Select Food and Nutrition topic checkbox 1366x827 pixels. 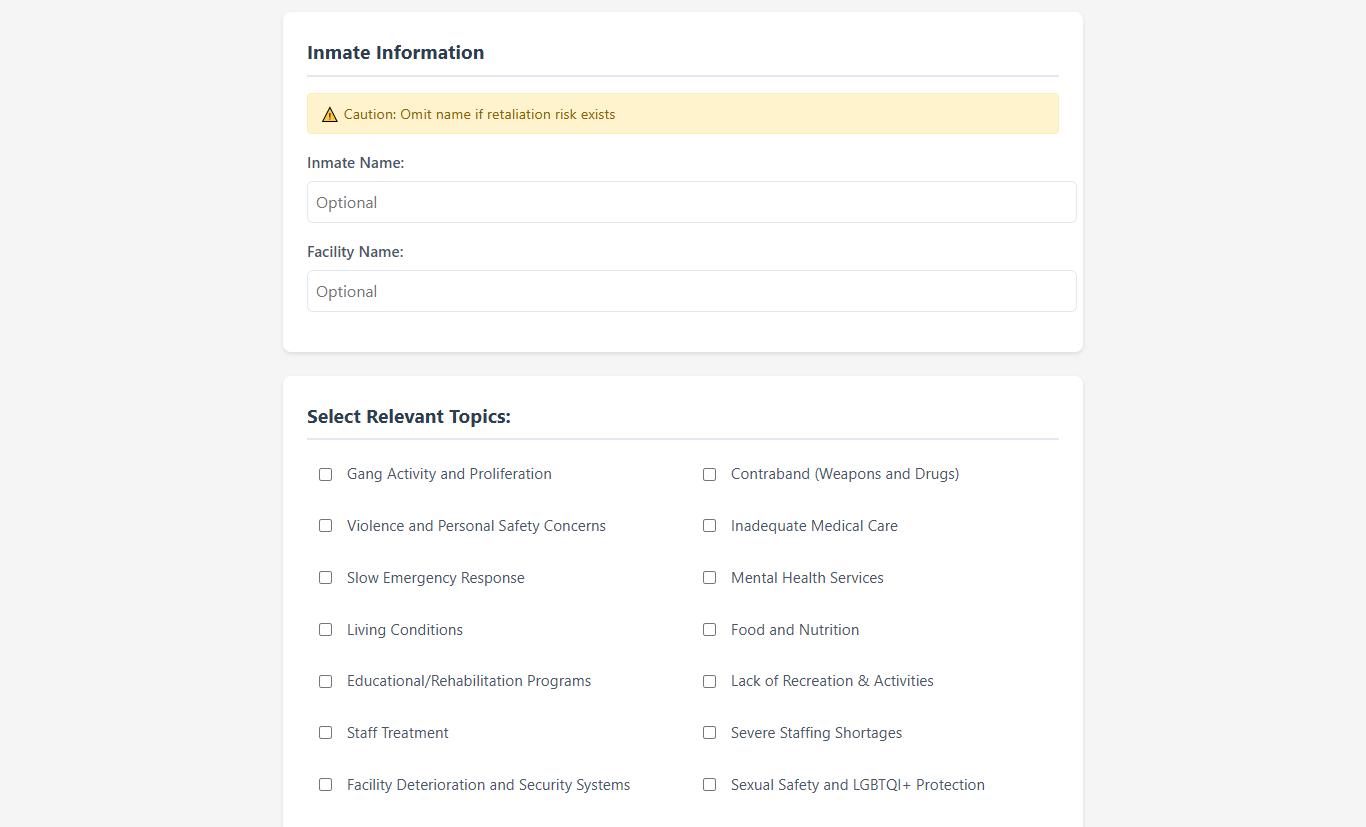709,630
